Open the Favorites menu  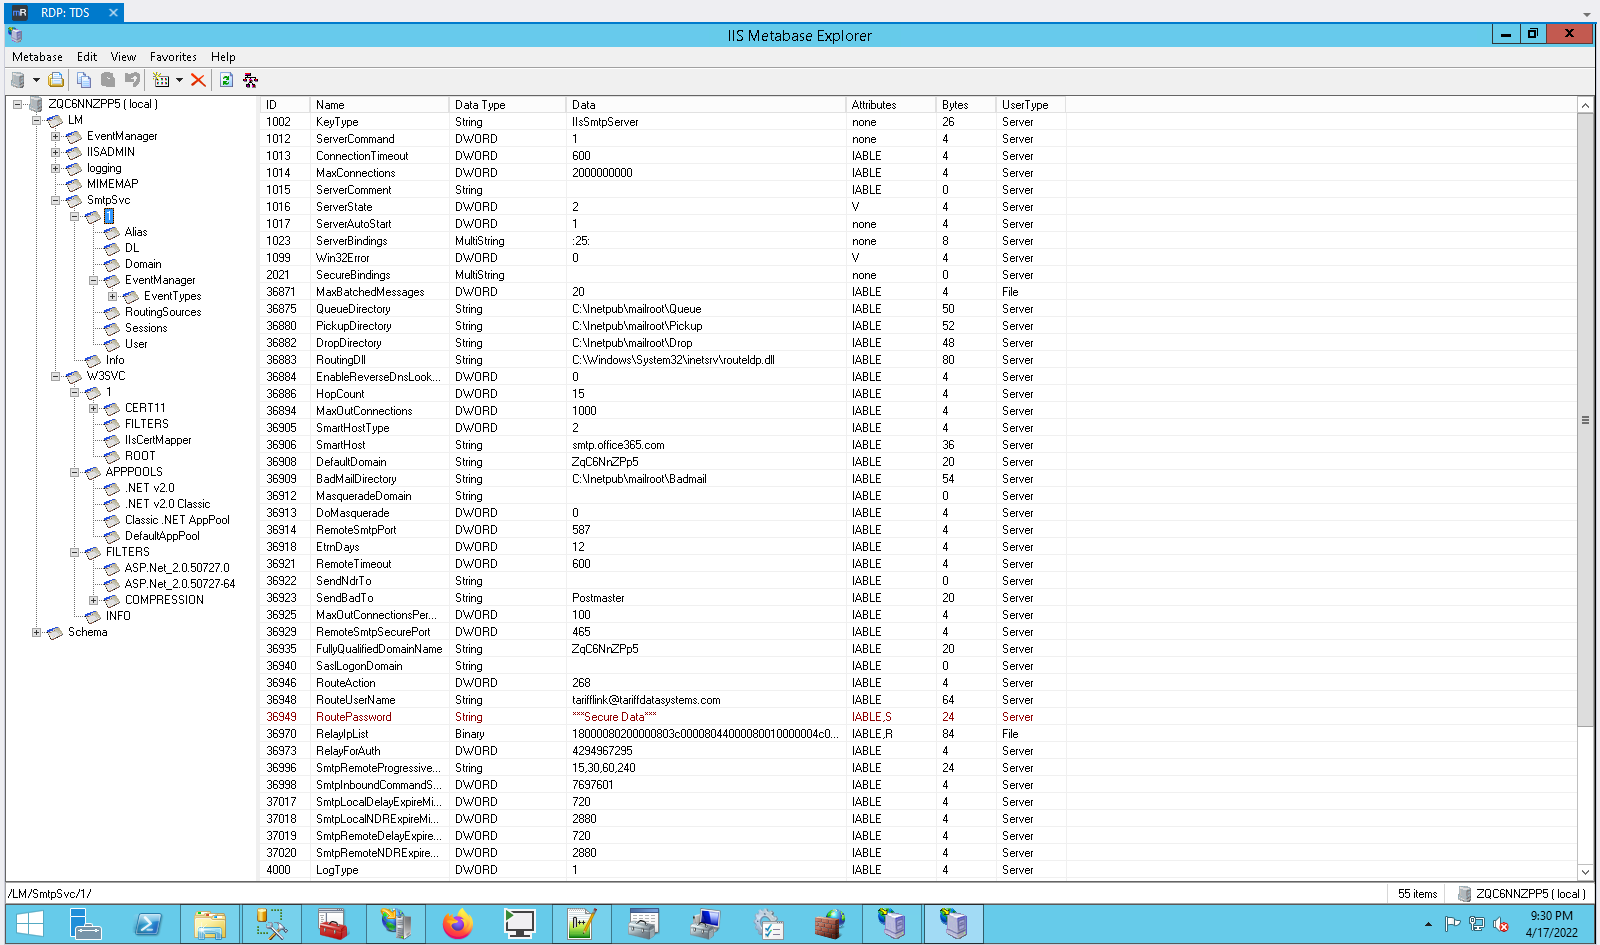(x=173, y=57)
